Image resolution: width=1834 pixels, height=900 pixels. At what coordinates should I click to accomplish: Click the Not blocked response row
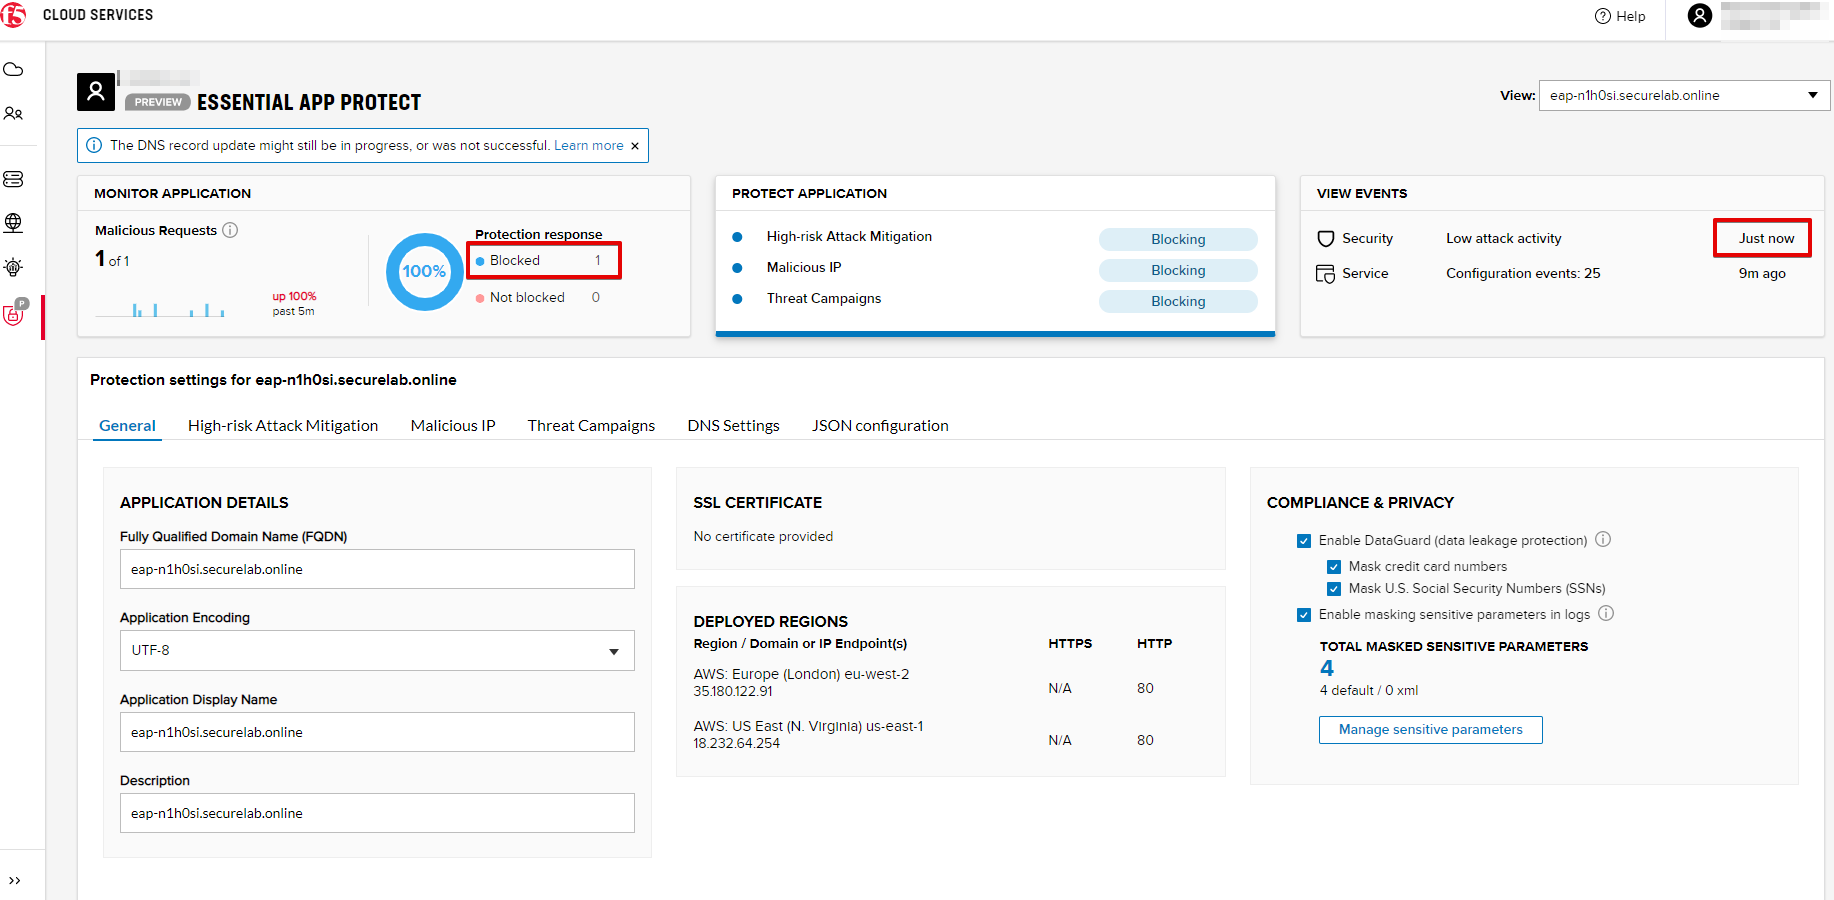(538, 298)
